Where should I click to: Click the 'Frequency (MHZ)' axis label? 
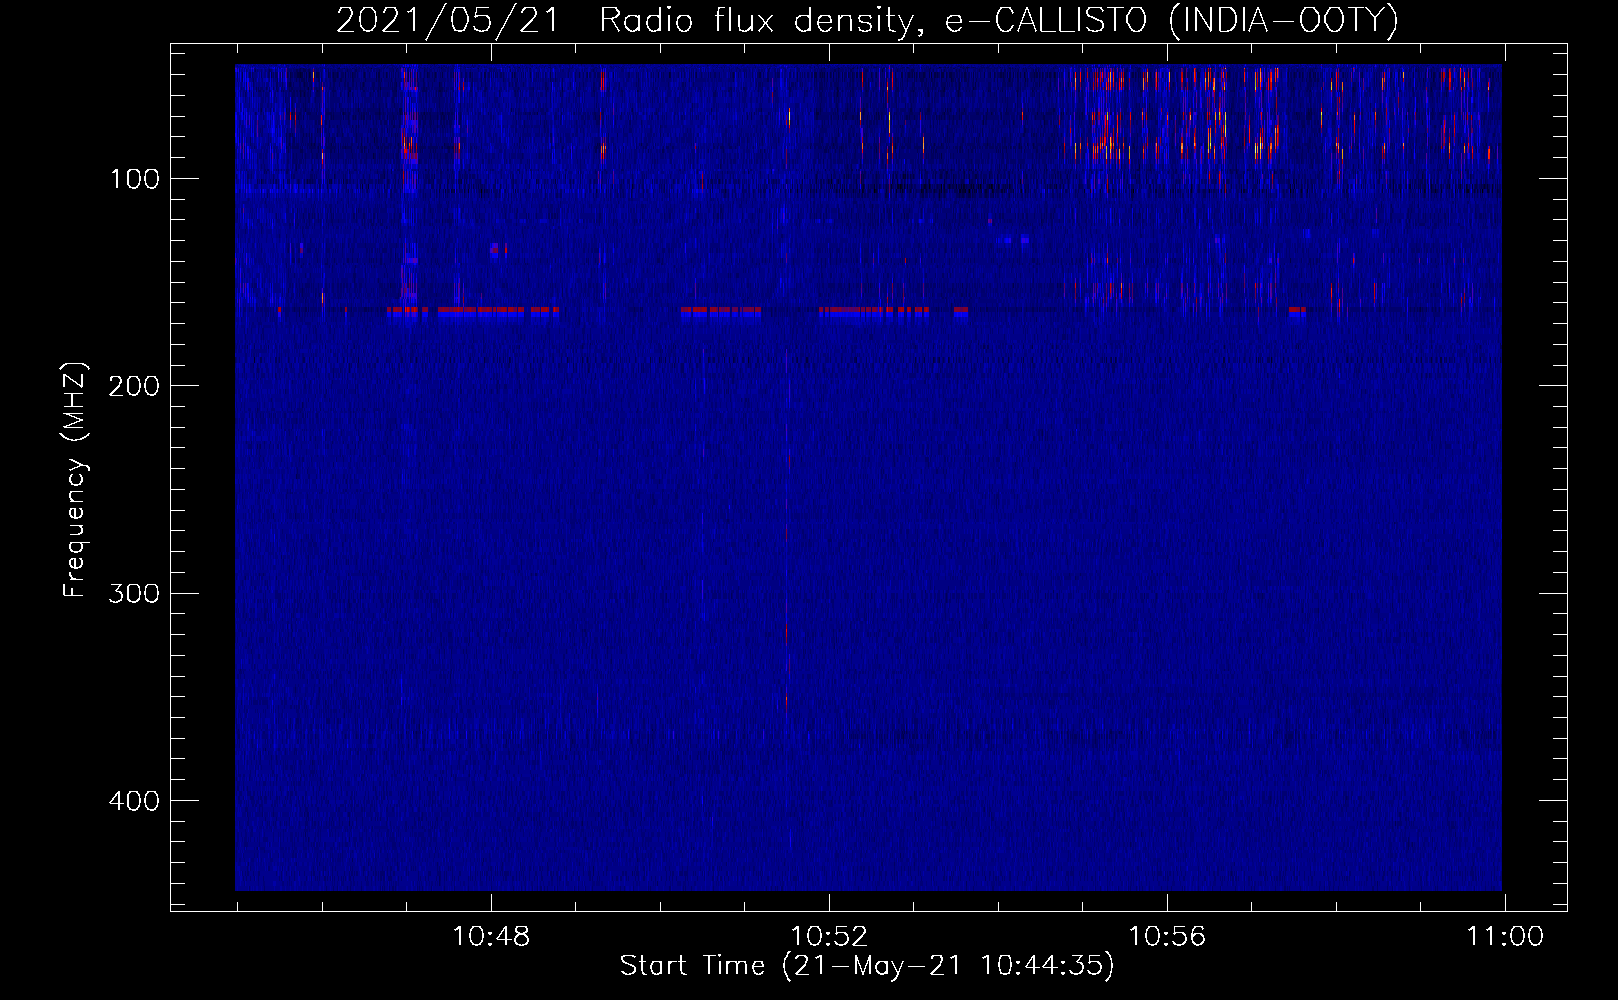pos(76,480)
